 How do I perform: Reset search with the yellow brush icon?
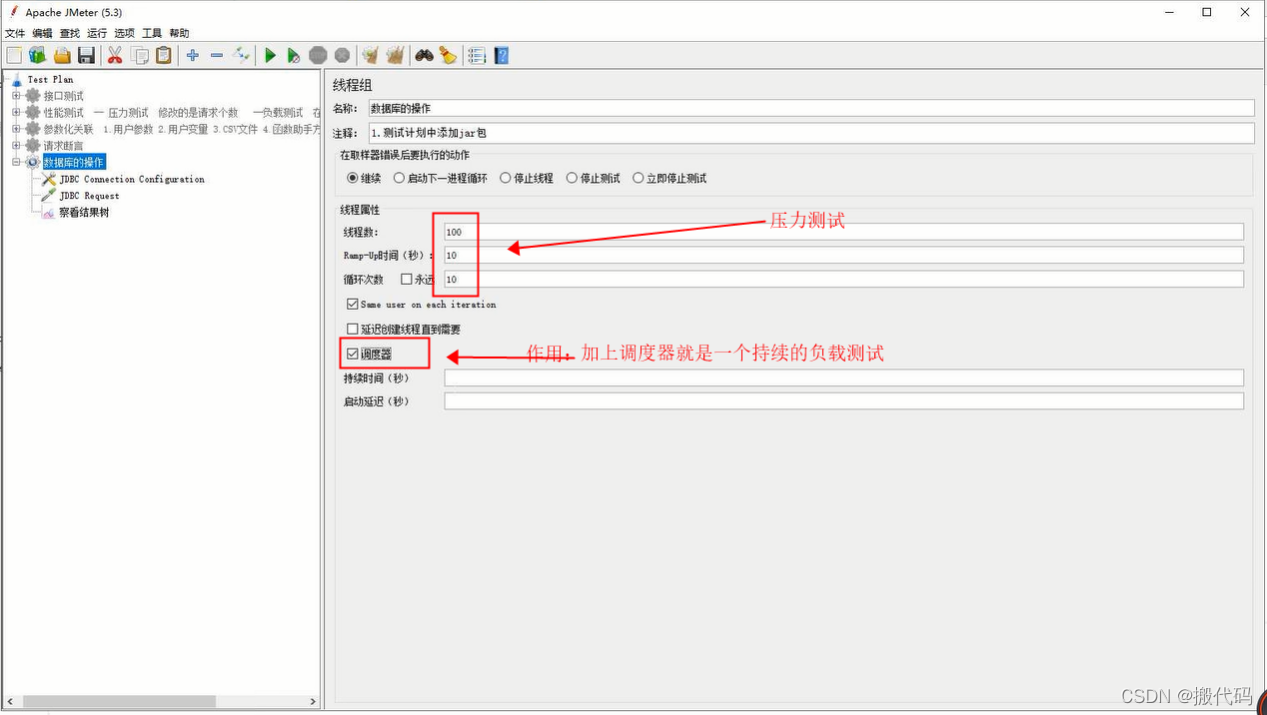coord(448,56)
